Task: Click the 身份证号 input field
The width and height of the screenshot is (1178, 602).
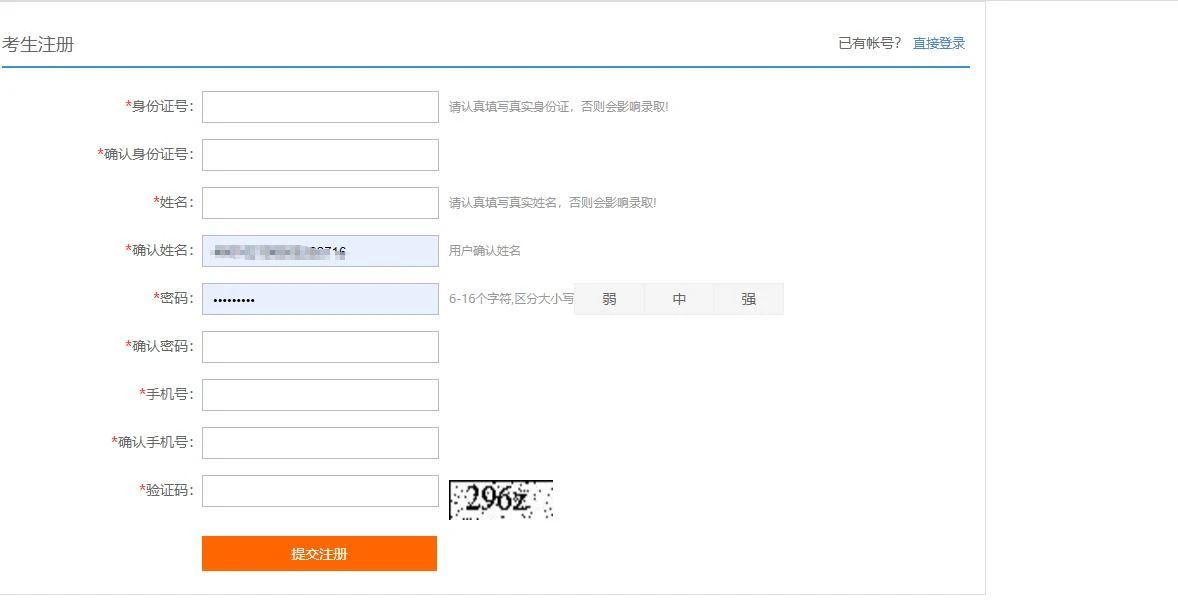Action: tap(320, 107)
